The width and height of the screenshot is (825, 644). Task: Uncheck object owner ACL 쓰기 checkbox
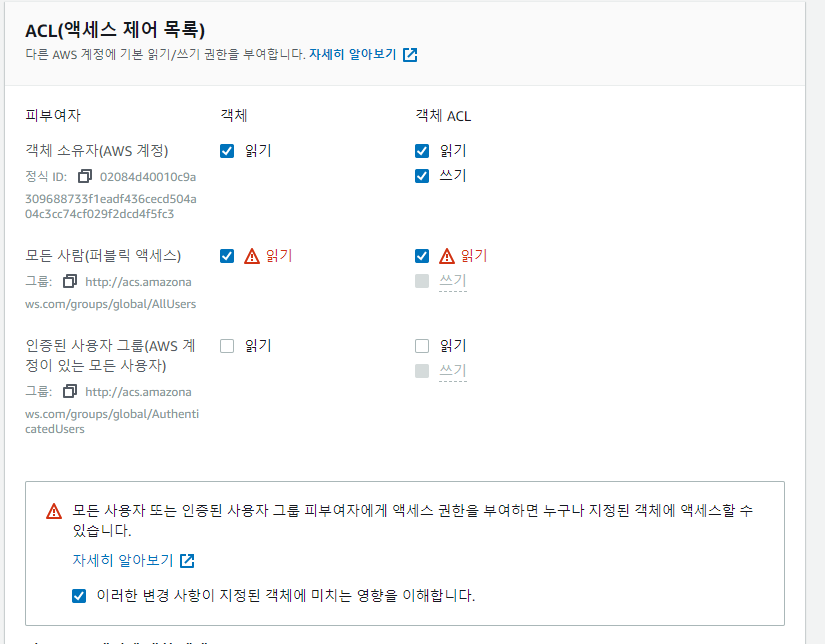coord(422,176)
